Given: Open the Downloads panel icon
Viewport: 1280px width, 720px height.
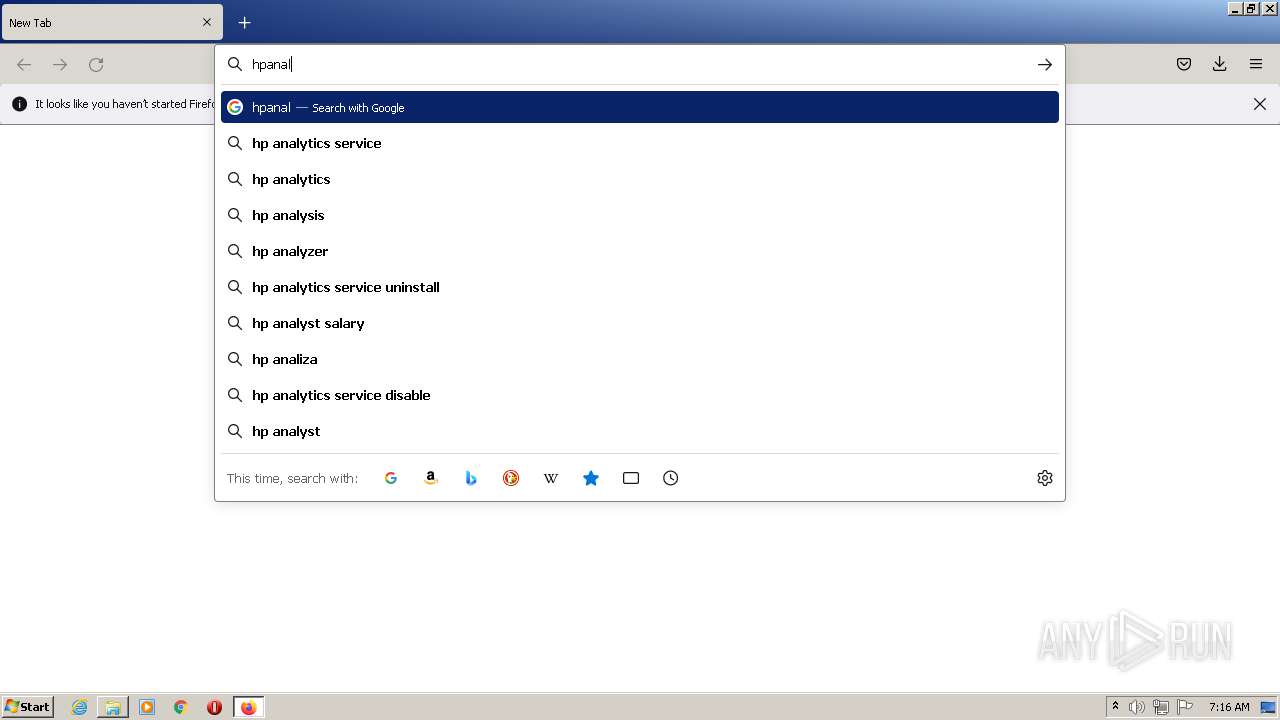Looking at the screenshot, I should 1220,64.
